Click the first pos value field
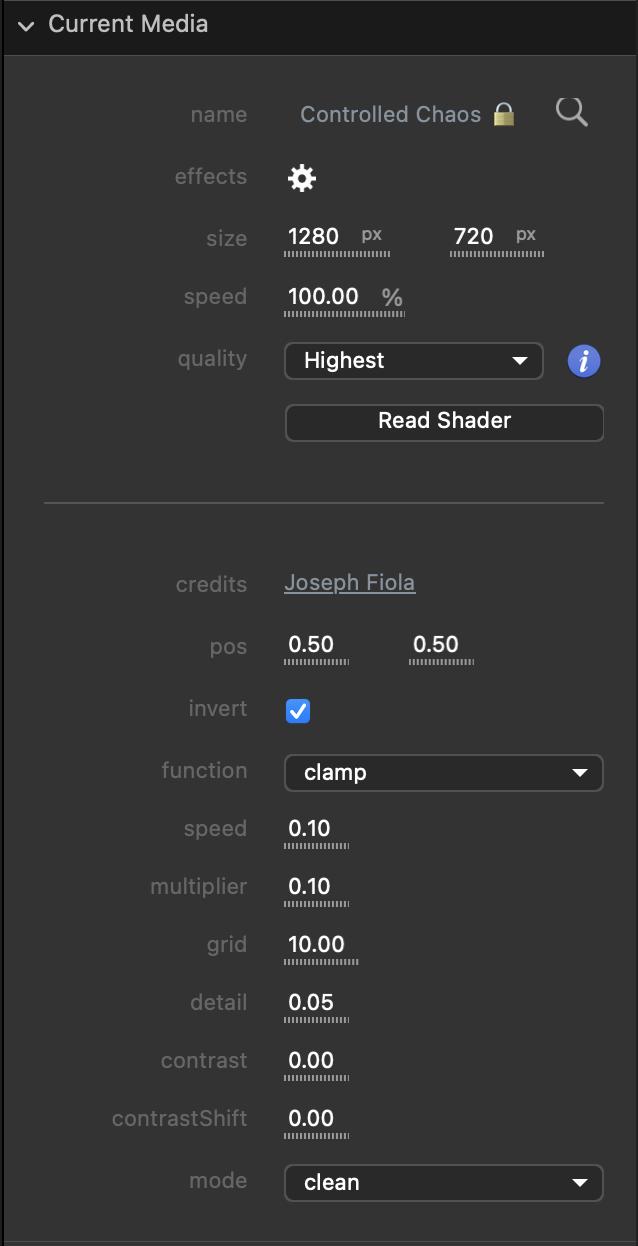The width and height of the screenshot is (638, 1246). [312, 645]
